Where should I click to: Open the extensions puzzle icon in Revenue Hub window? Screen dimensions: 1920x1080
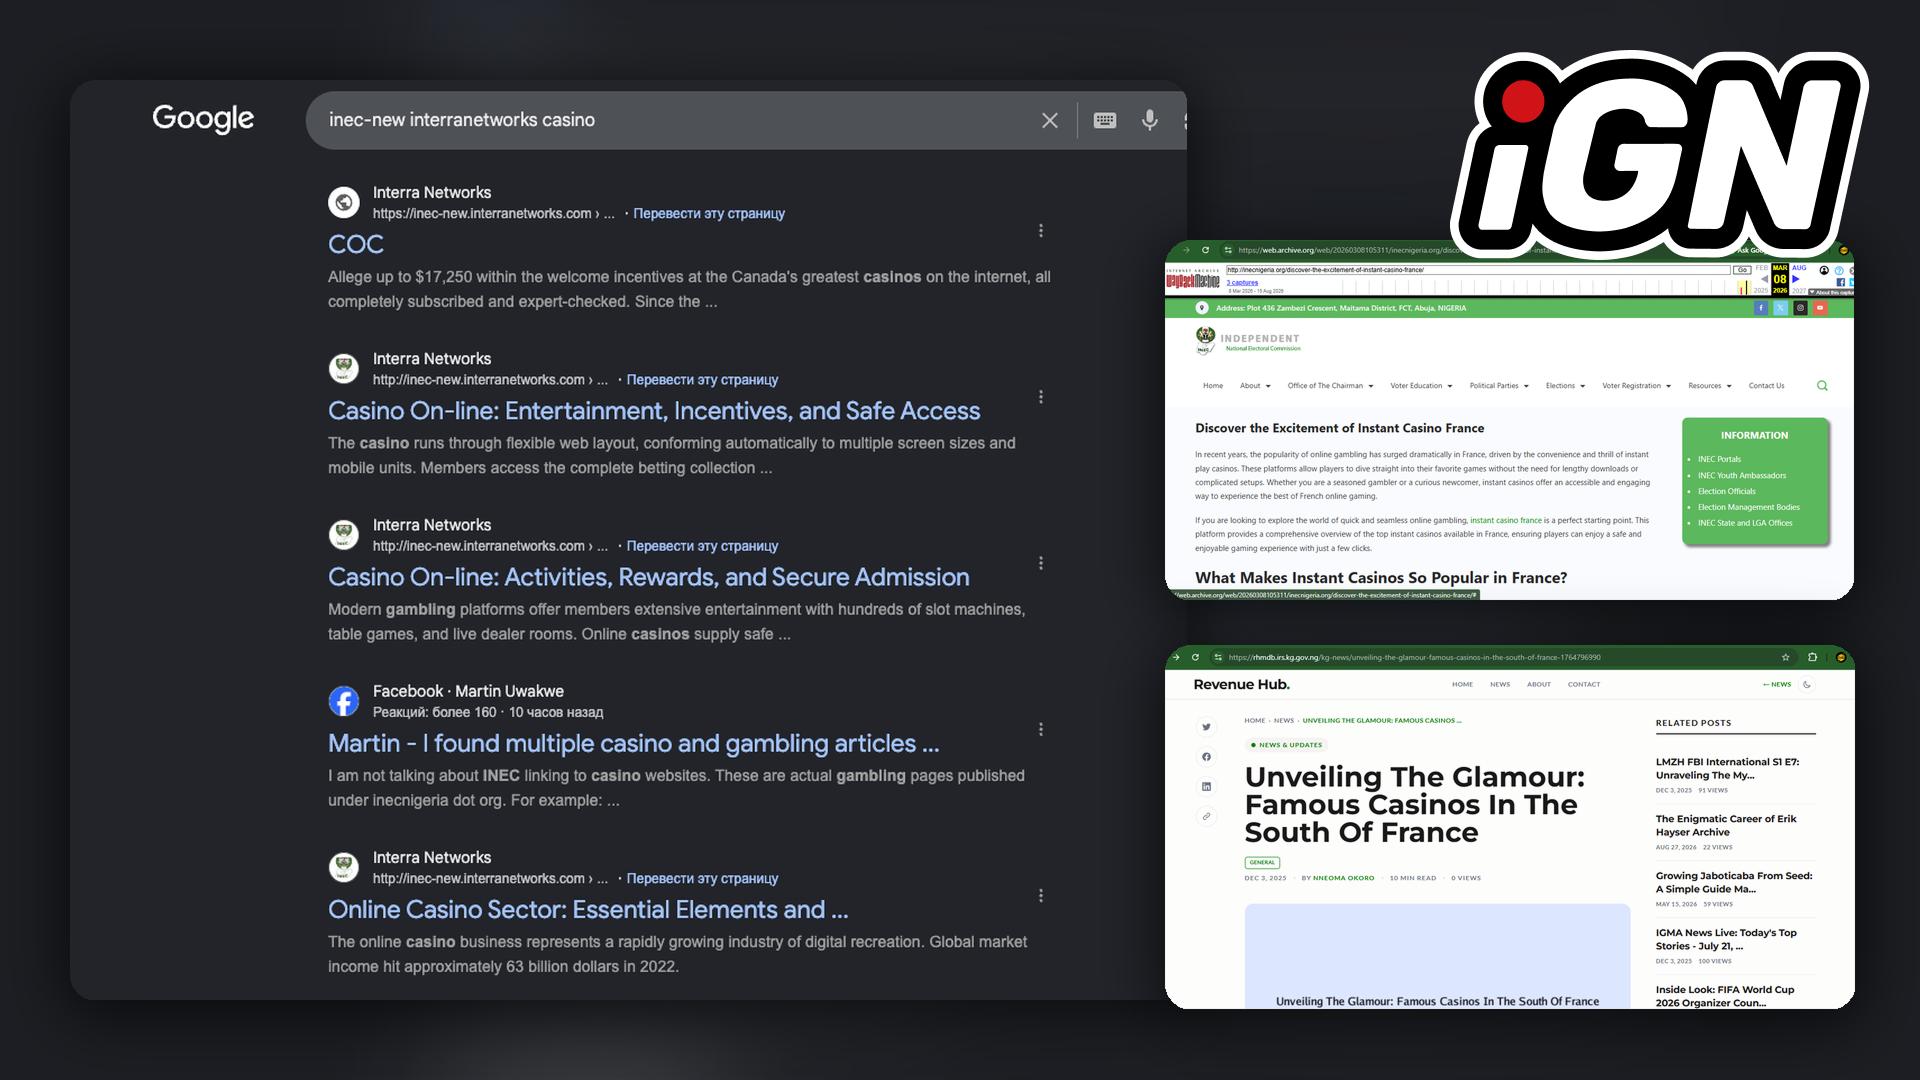pyautogui.click(x=1812, y=657)
